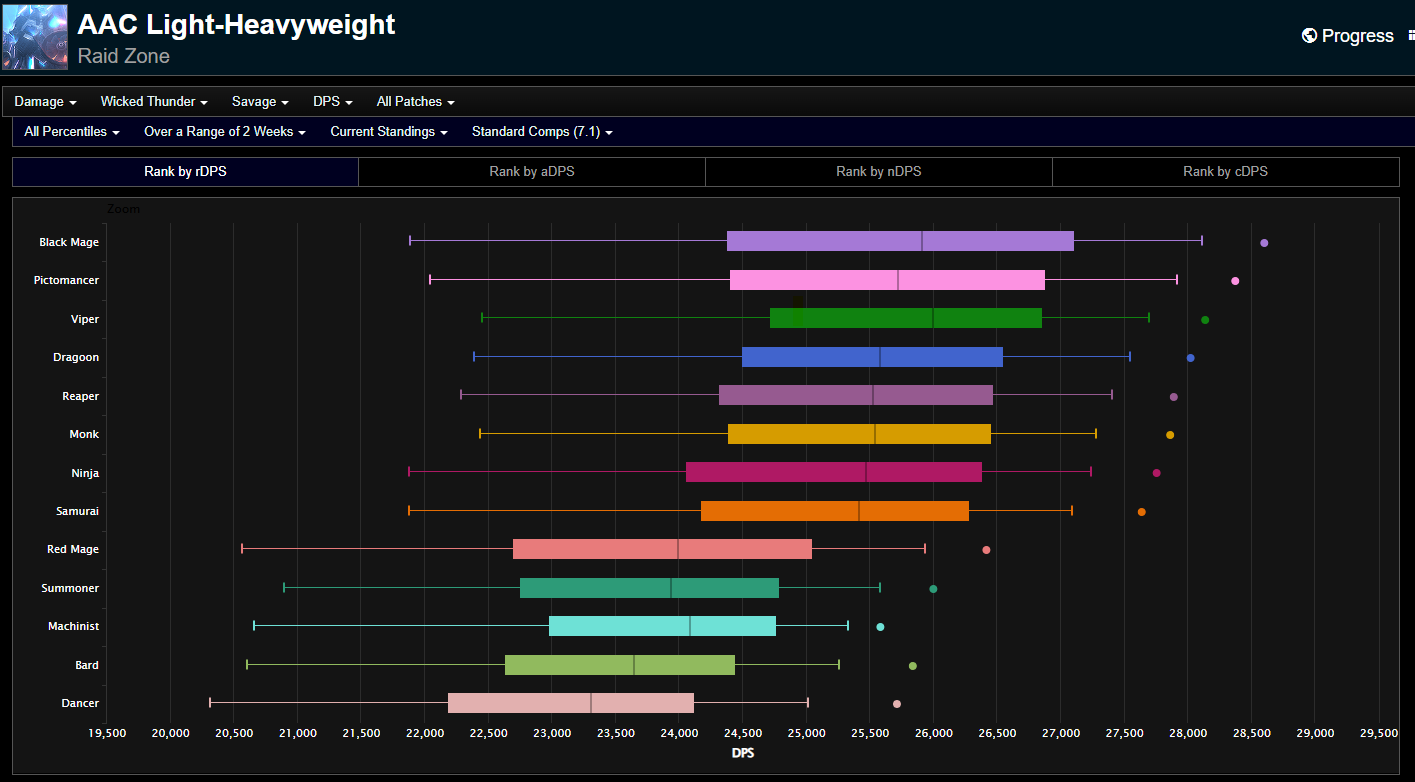Viewport: 1415px width, 782px height.
Task: Click the Raid Zone subtitle text
Action: pos(124,56)
